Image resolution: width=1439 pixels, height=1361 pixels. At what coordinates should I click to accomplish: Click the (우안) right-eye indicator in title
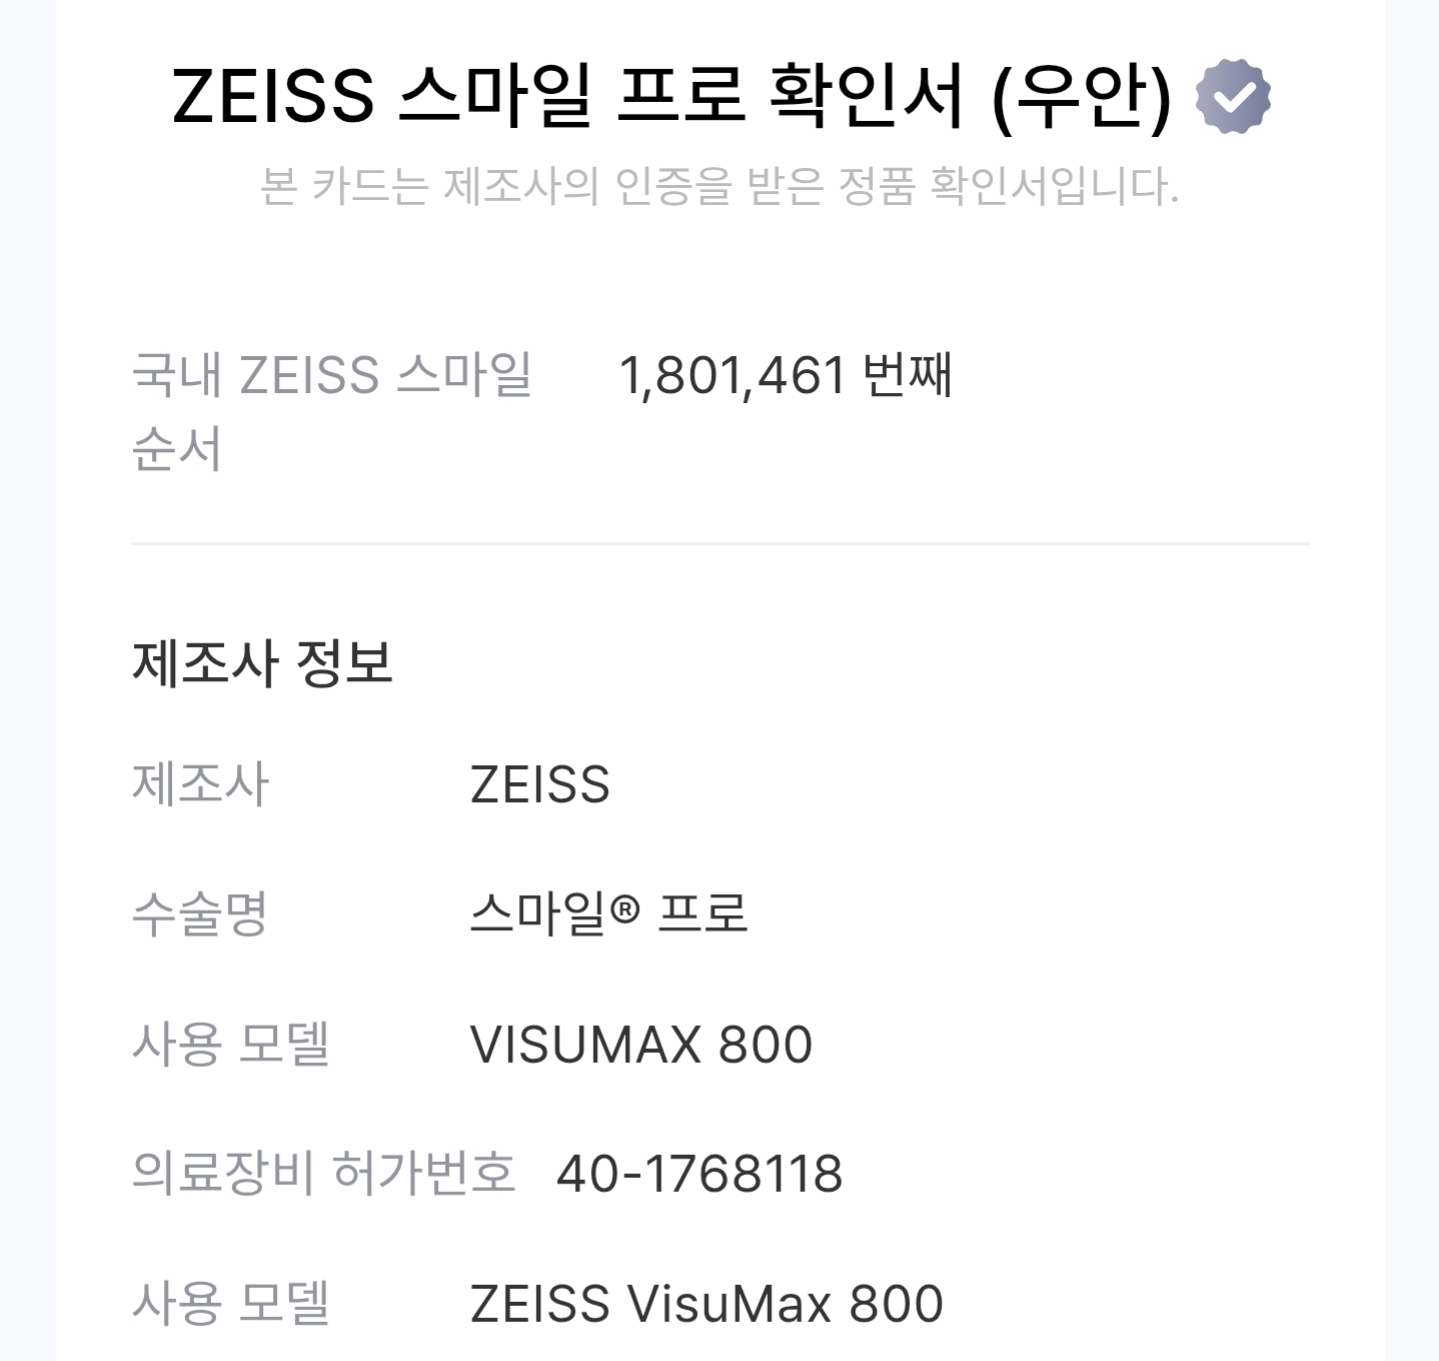coord(1081,96)
